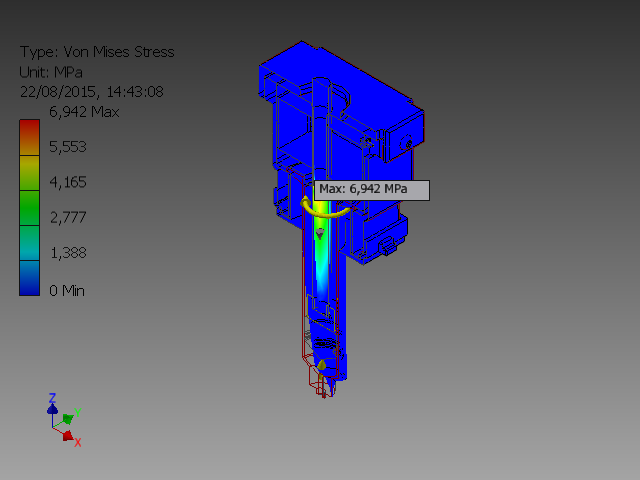This screenshot has width=640, height=480.
Task: Click the Unit: MPa label
Action: tap(51, 72)
